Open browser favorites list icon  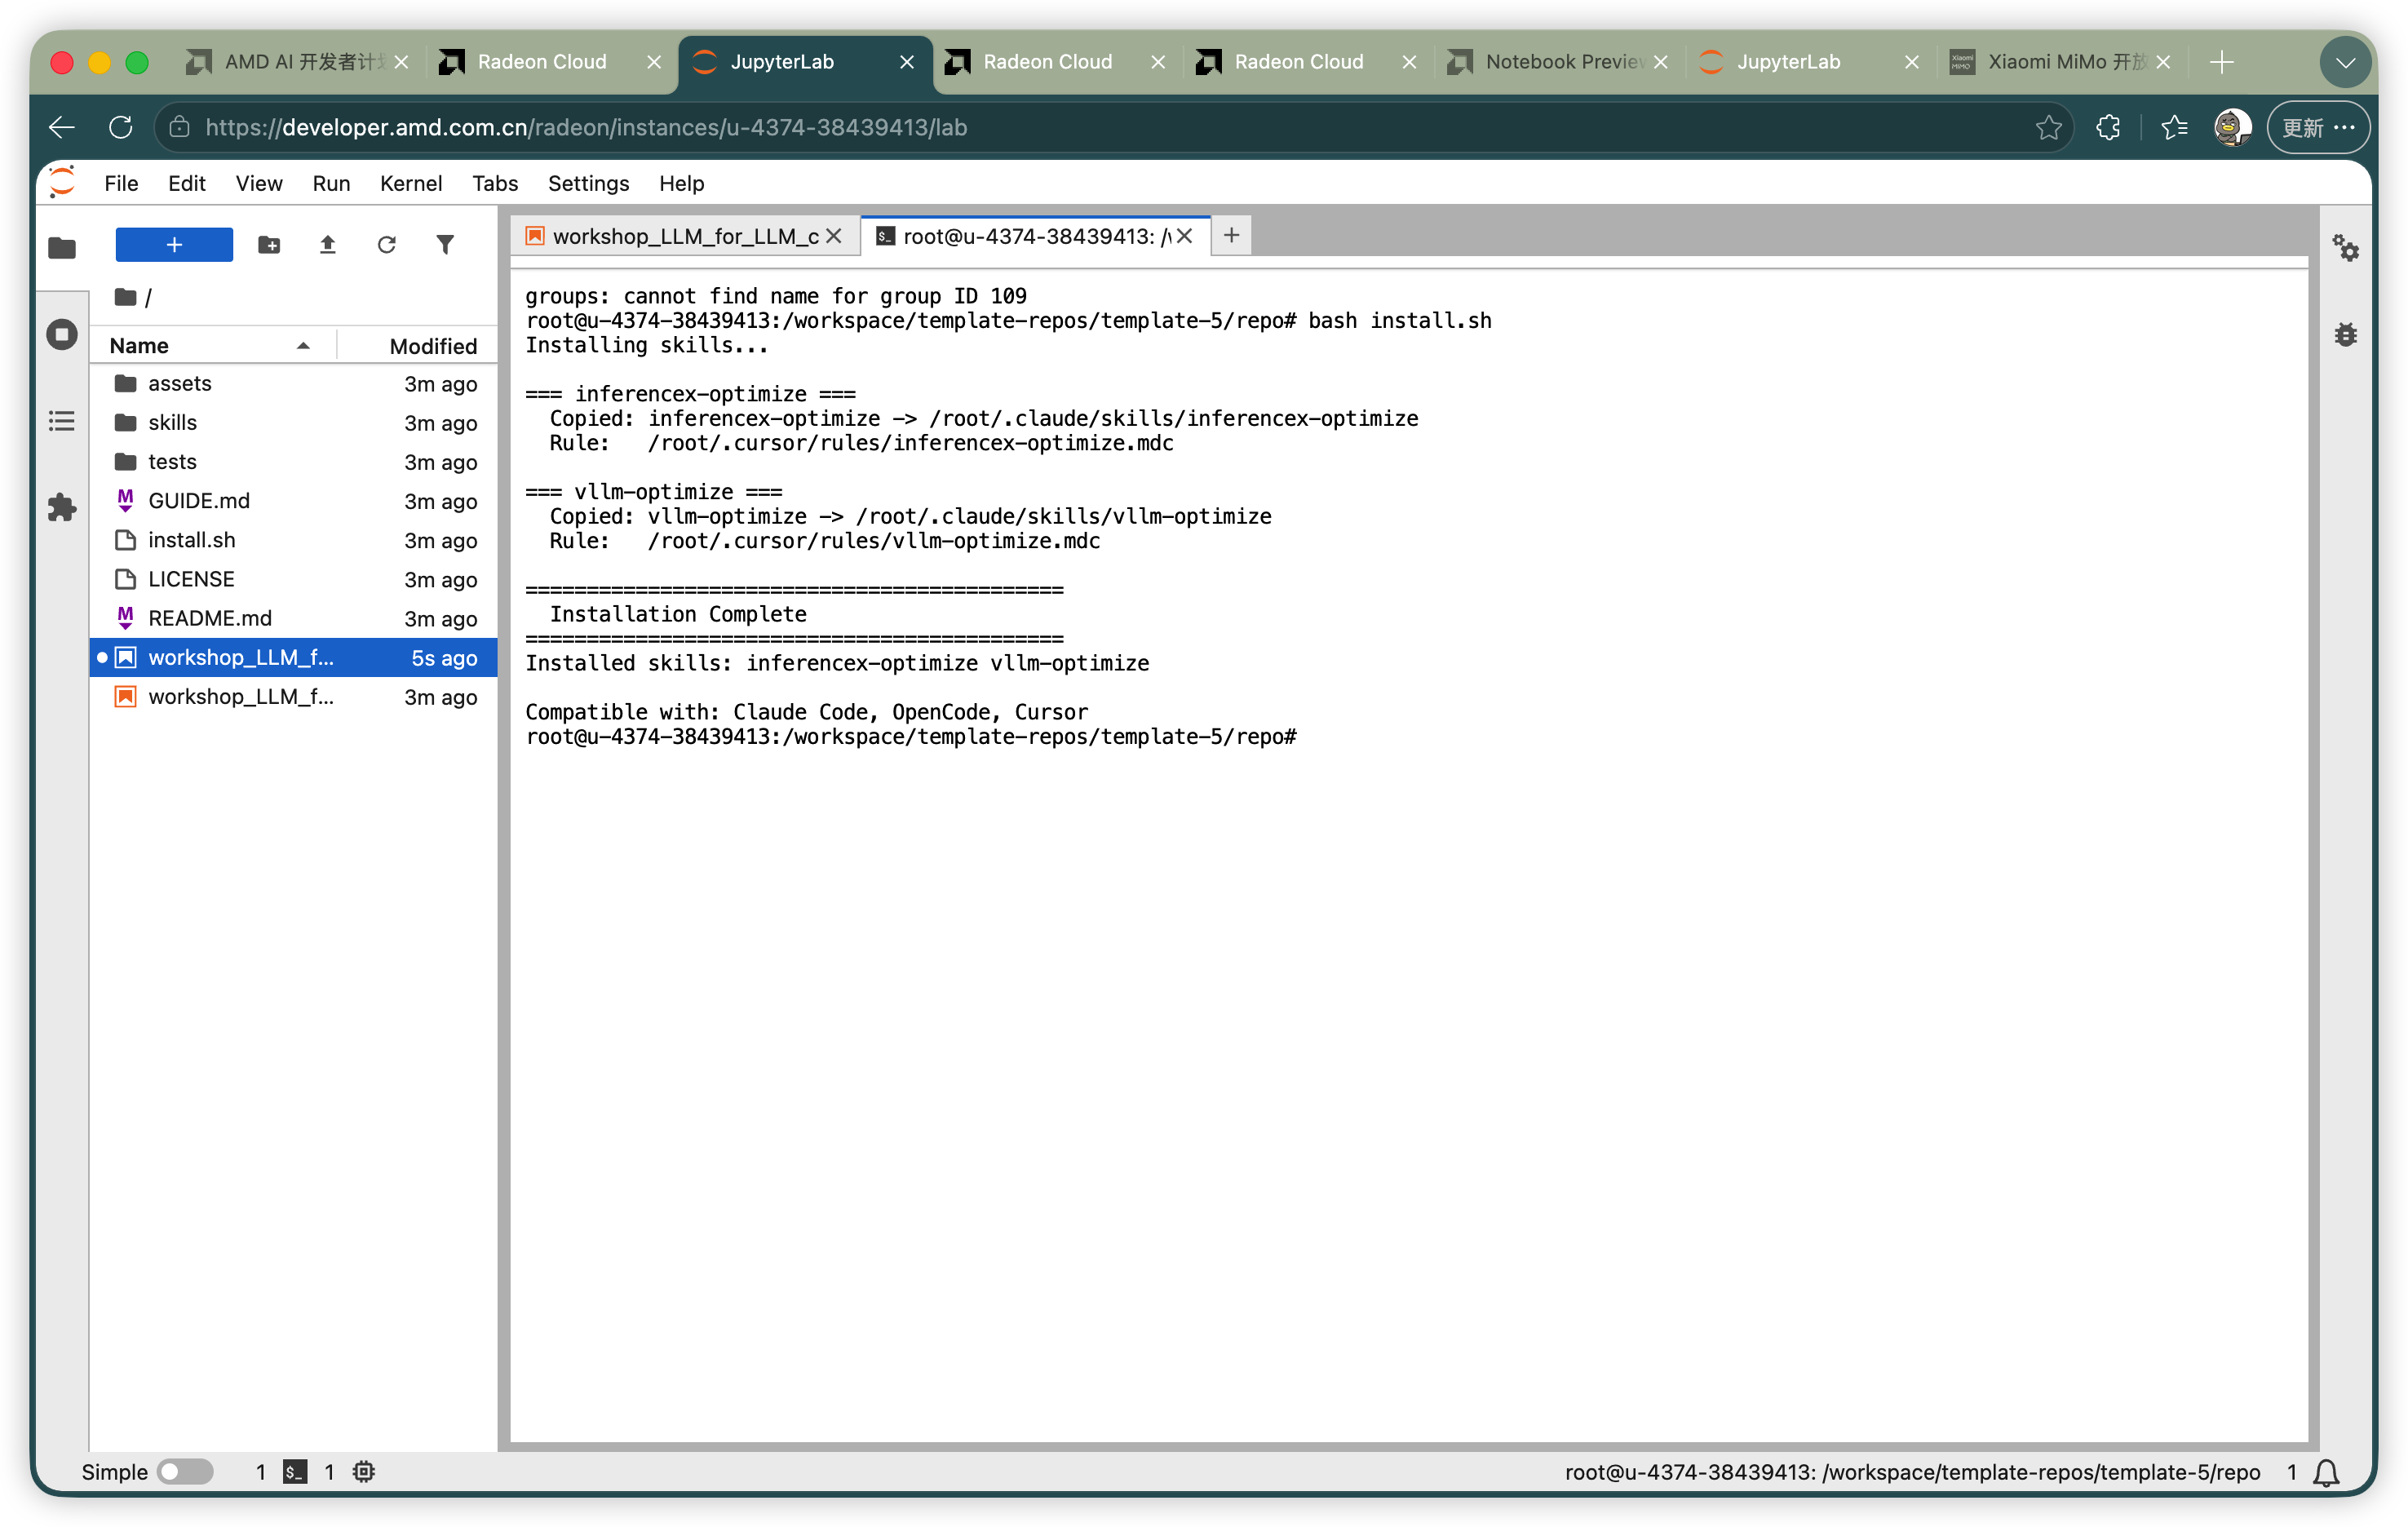pyautogui.click(x=2174, y=127)
